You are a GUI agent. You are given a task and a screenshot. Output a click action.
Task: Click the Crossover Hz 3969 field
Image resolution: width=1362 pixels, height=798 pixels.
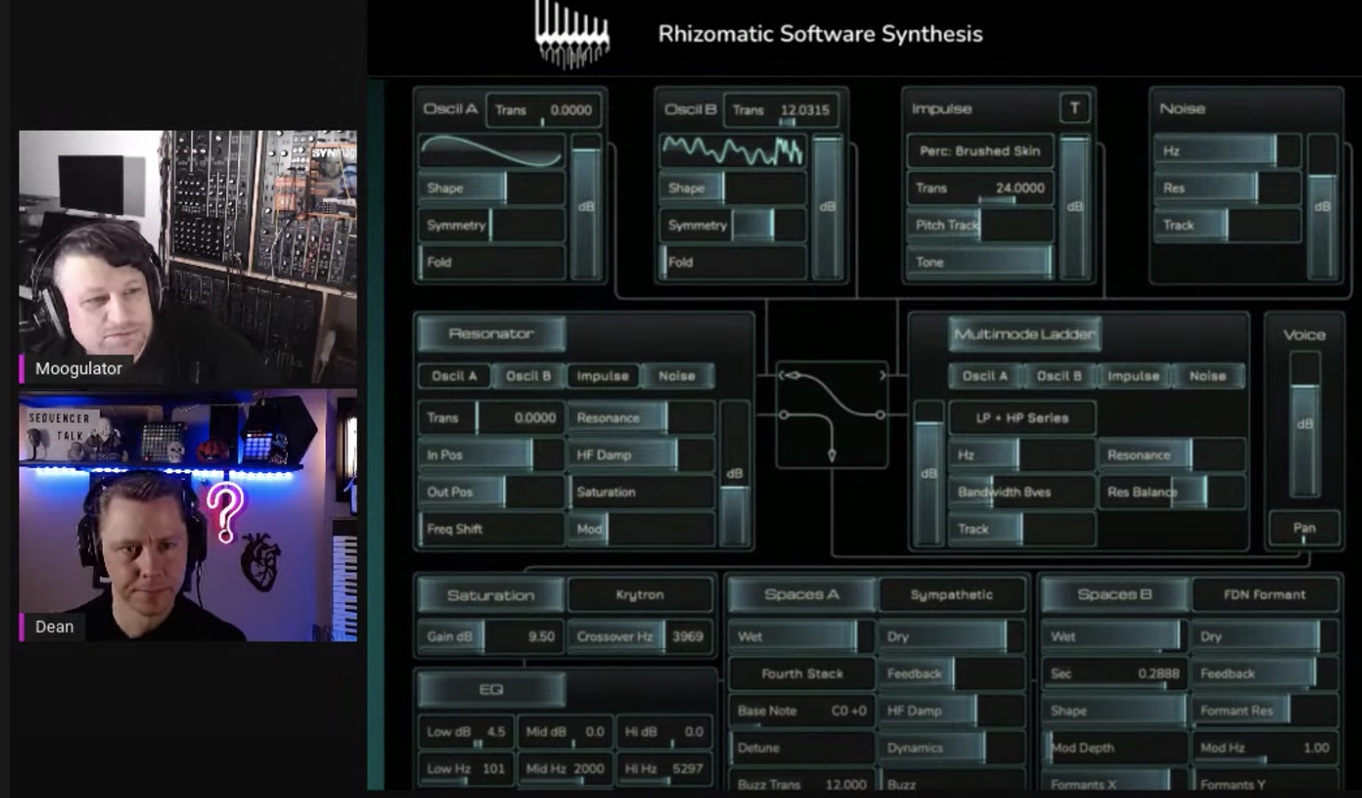coord(640,636)
